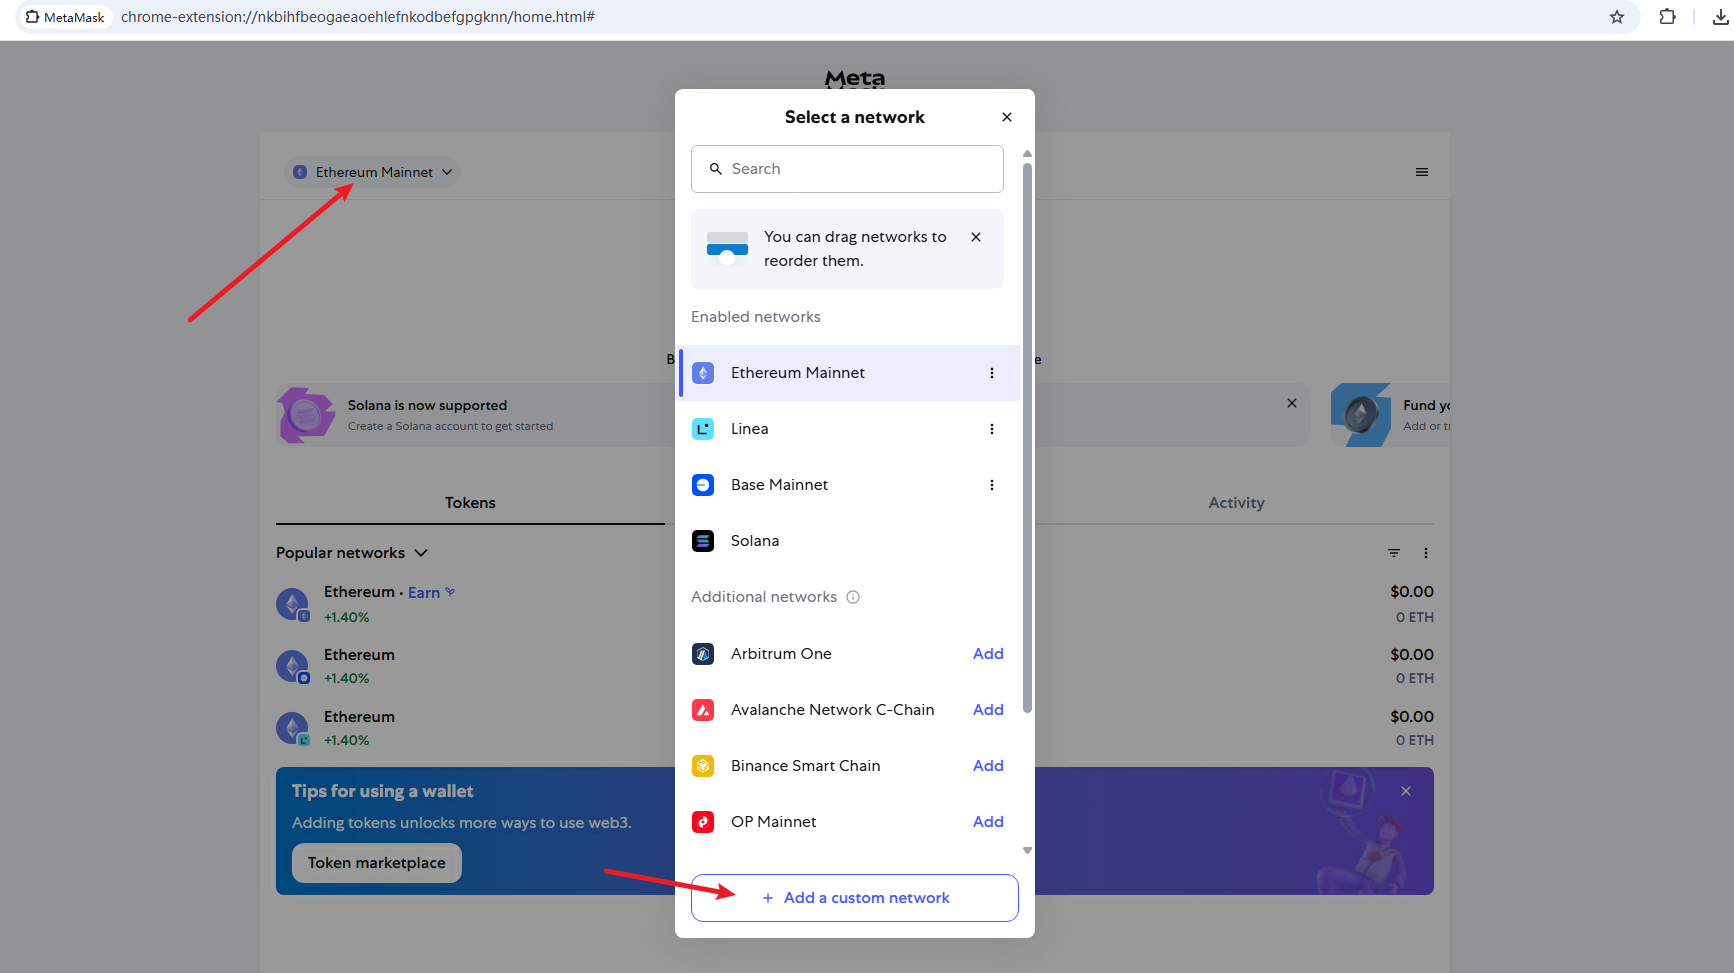The image size is (1734, 973).
Task: Click the network Search field
Action: (x=847, y=169)
